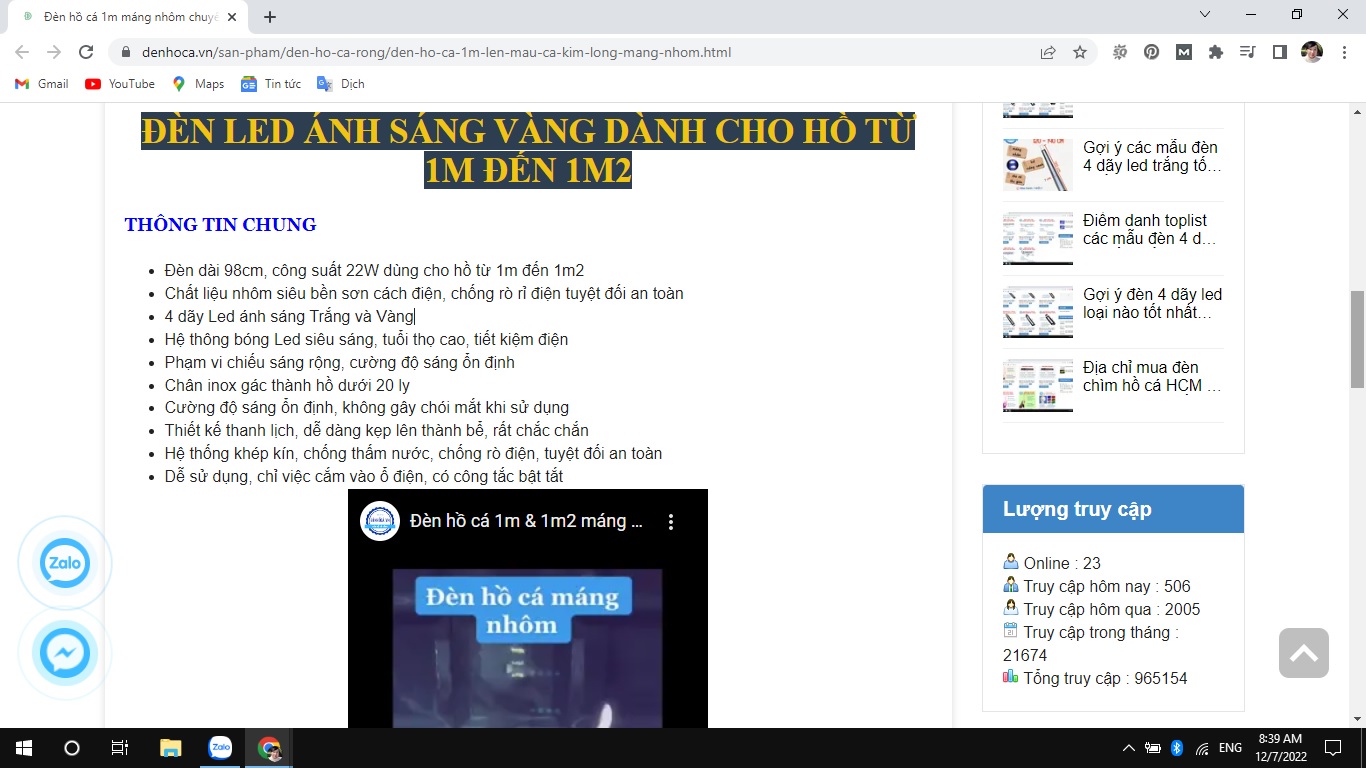Viewport: 1366px width, 768px height.
Task: Expand the tab search chevron
Action: (1205, 15)
